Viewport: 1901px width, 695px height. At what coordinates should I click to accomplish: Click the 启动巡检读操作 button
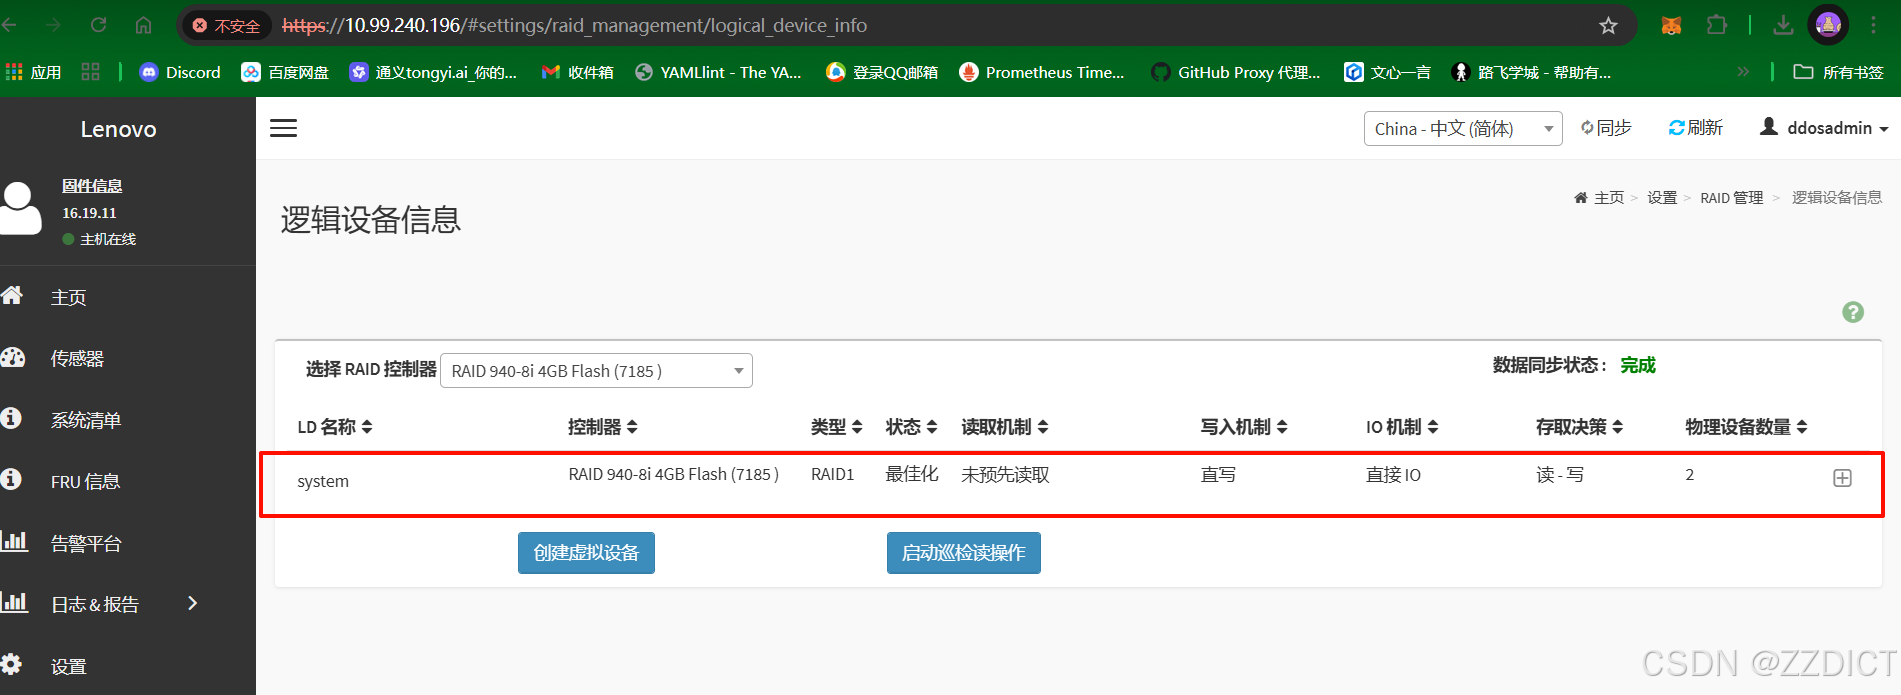pyautogui.click(x=964, y=553)
